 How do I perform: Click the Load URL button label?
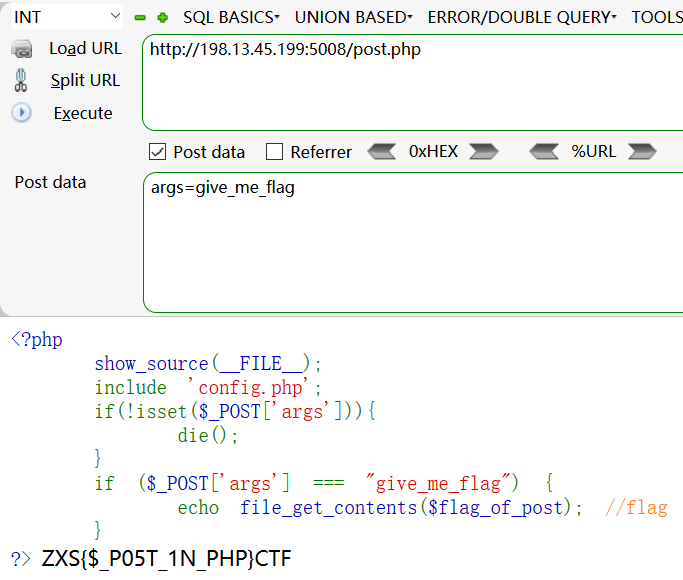[x=85, y=48]
